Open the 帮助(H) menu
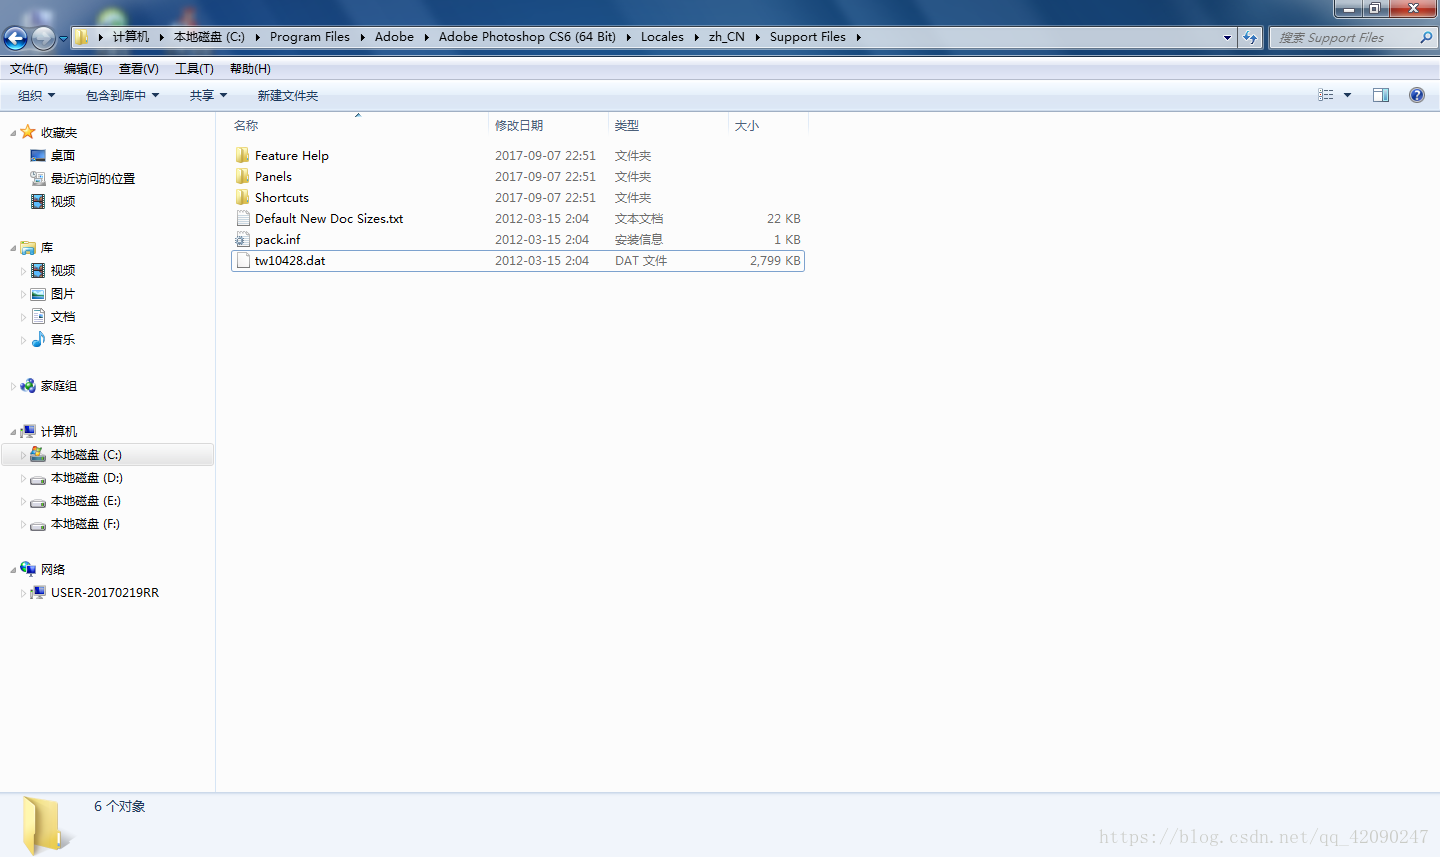 click(250, 68)
